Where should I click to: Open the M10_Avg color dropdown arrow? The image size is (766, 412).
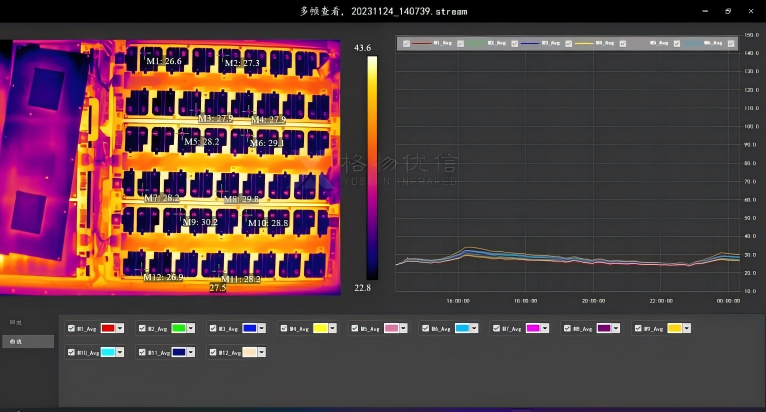click(120, 352)
